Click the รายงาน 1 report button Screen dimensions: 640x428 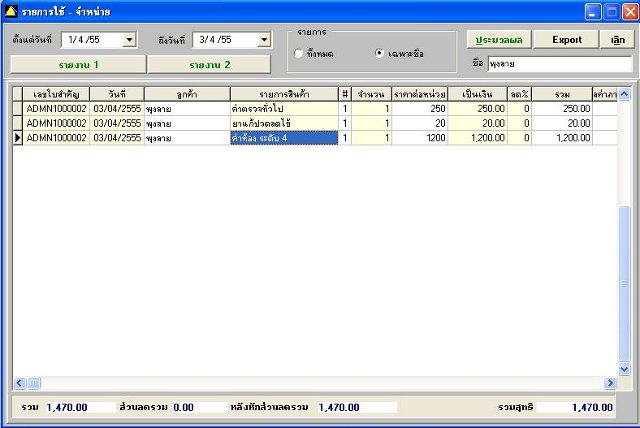78,64
